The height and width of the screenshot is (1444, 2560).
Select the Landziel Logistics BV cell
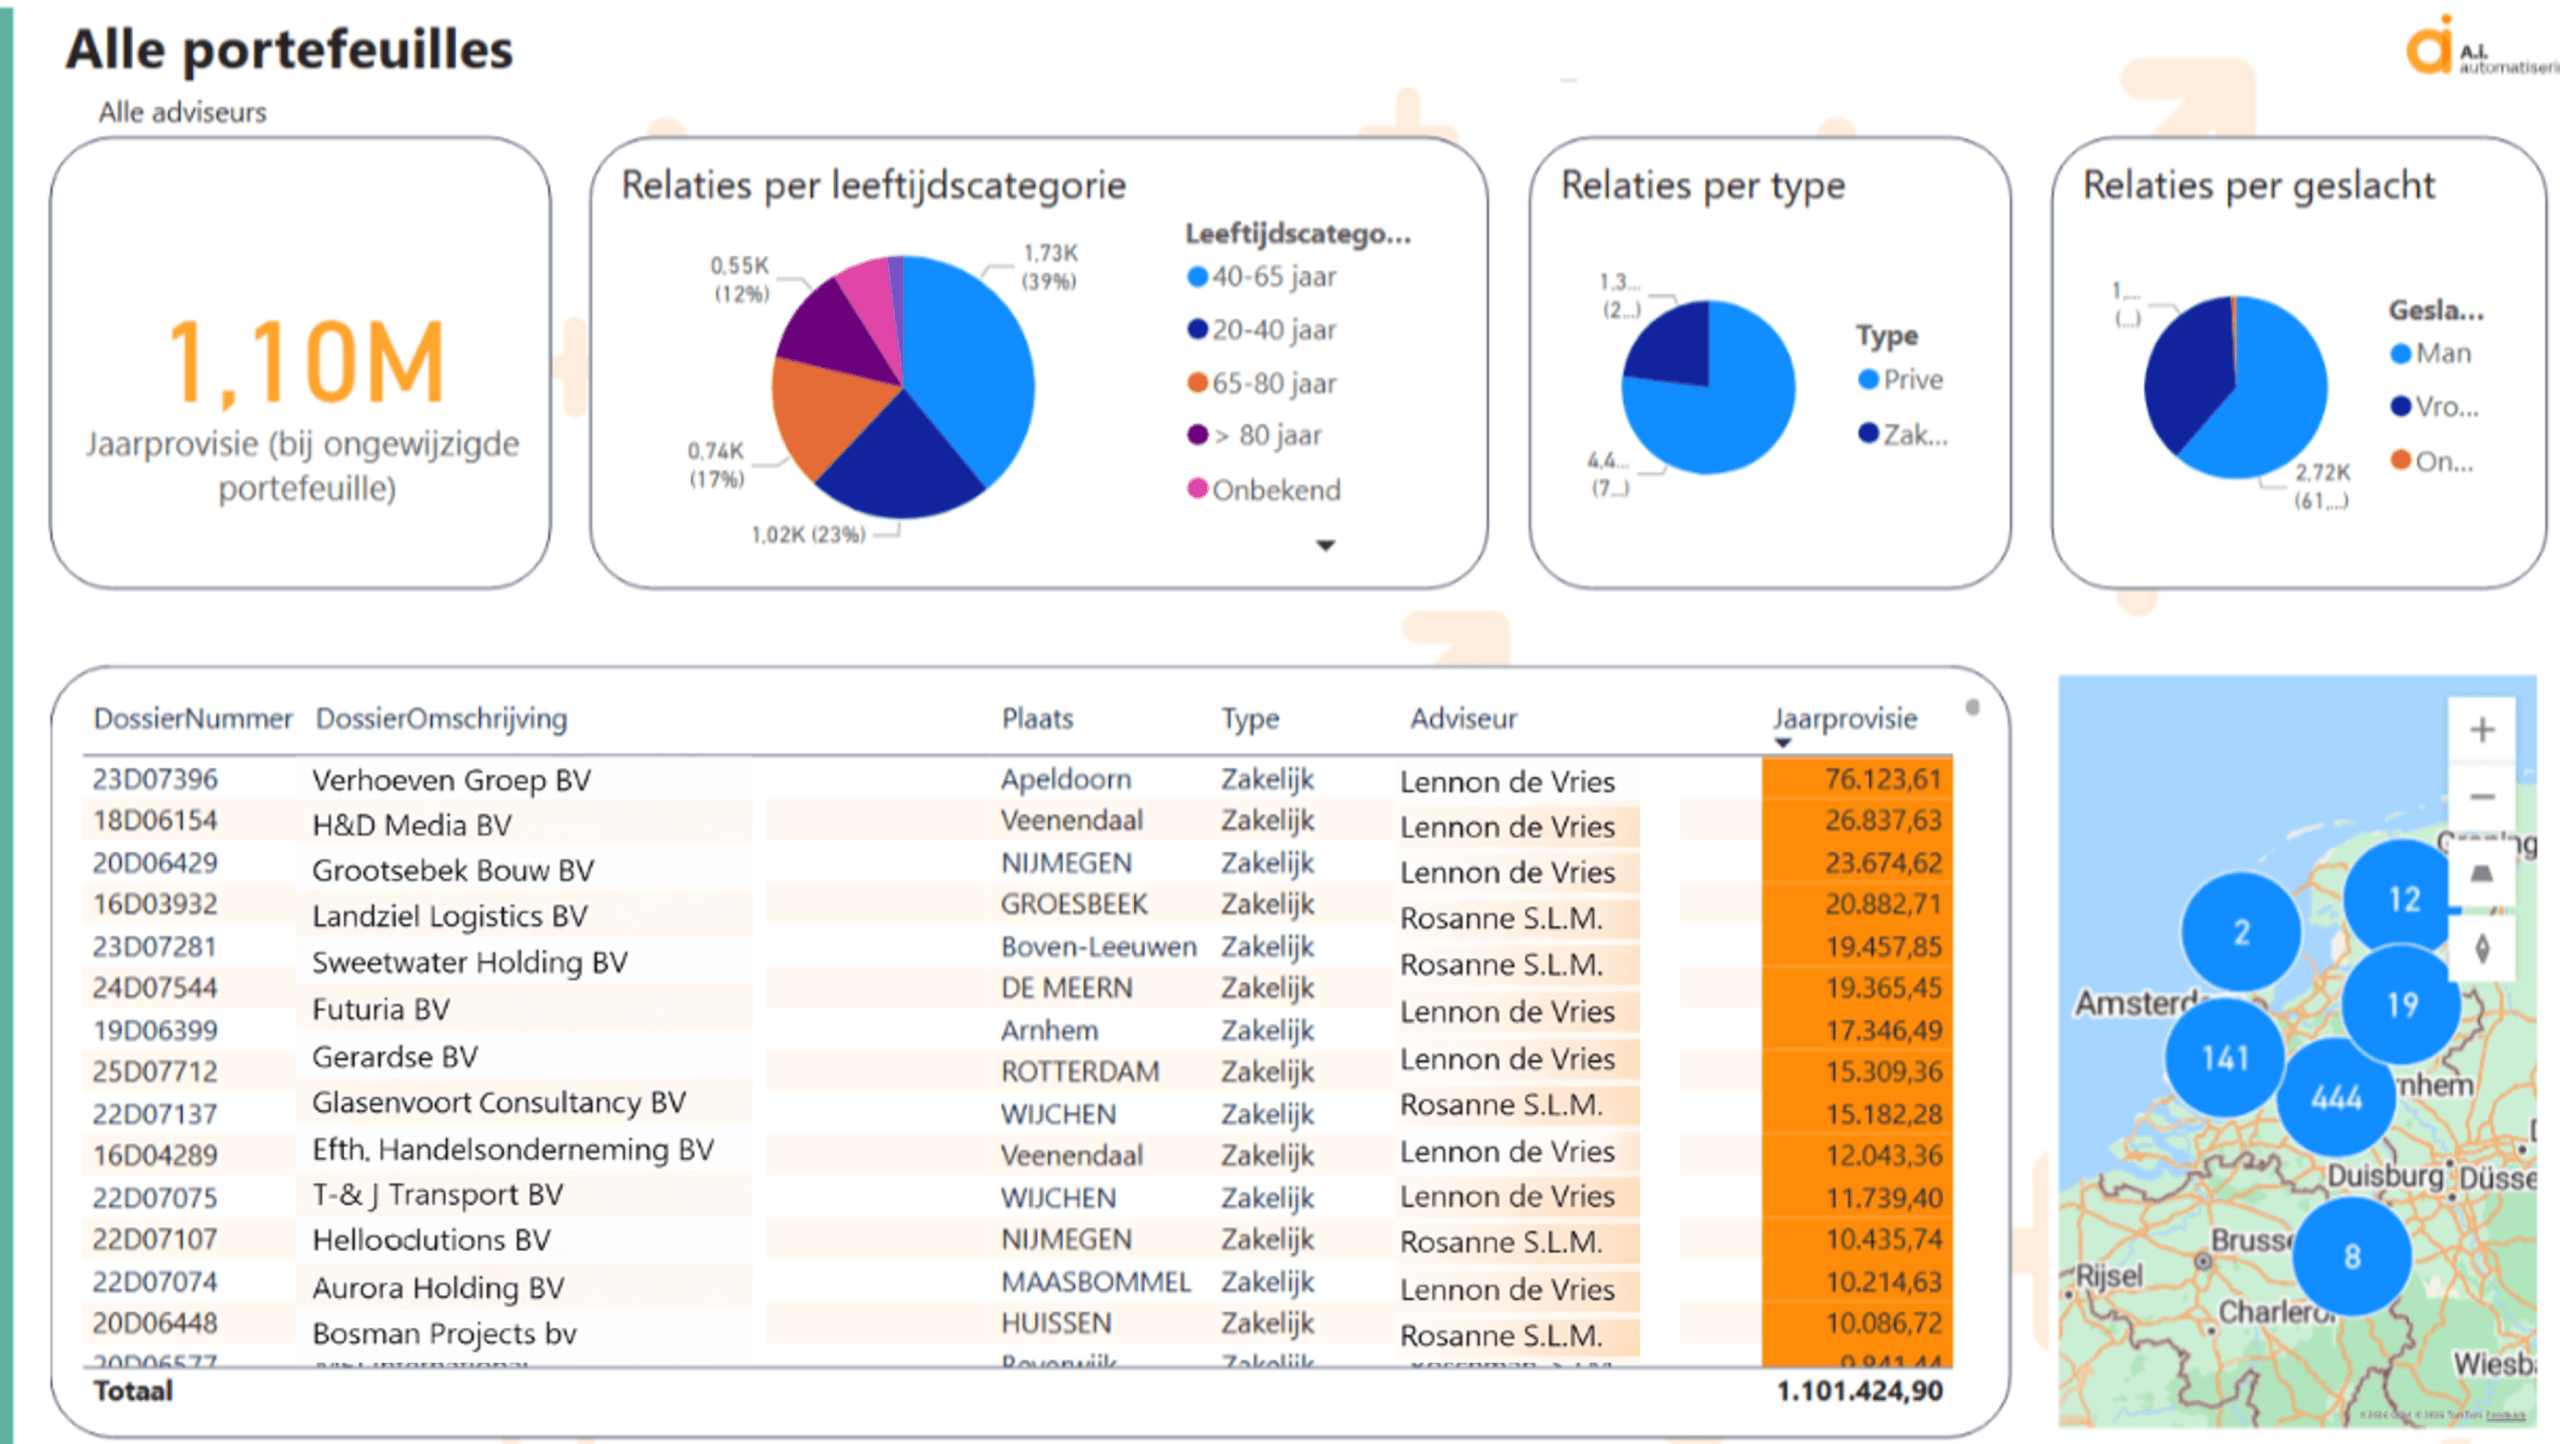449,916
